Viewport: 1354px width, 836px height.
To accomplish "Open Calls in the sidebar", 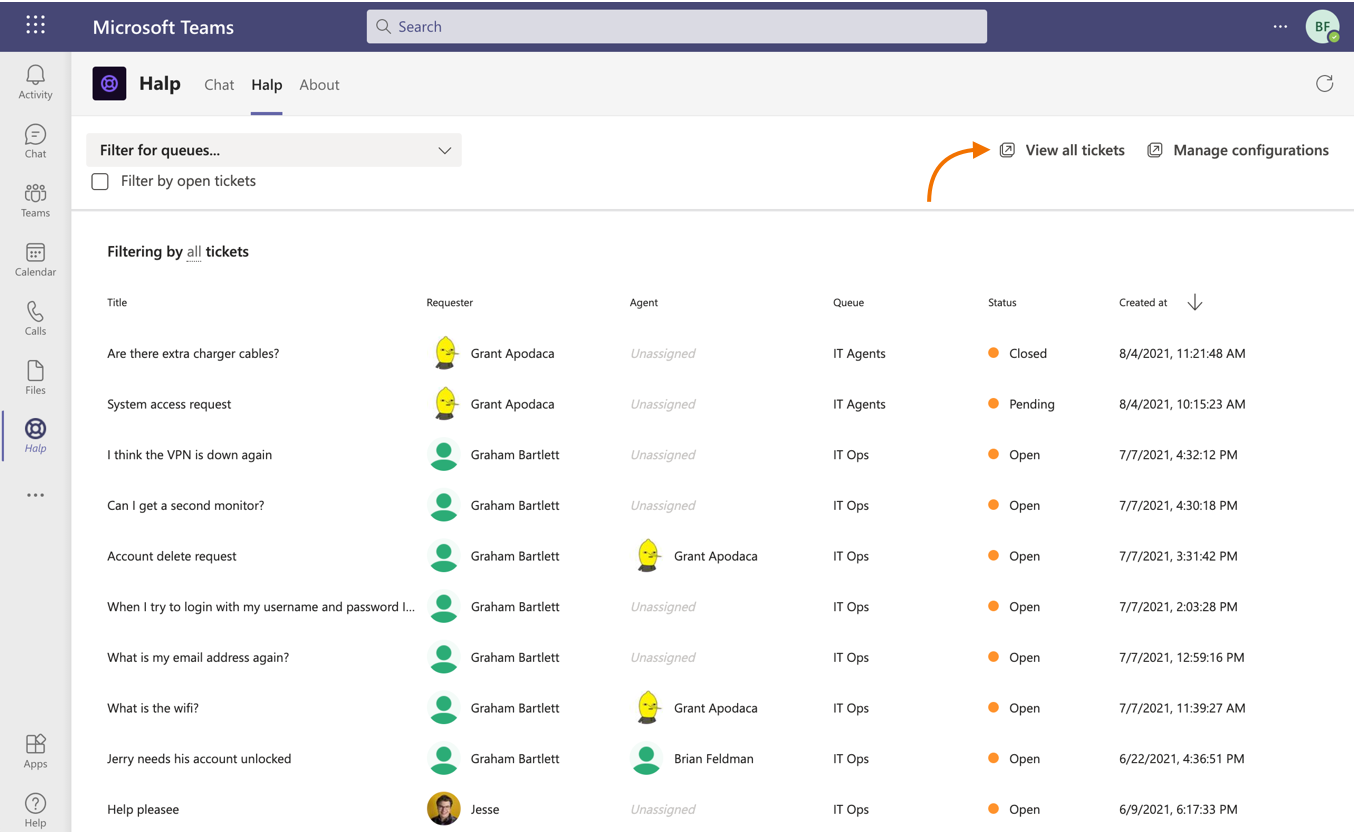I will (x=35, y=318).
